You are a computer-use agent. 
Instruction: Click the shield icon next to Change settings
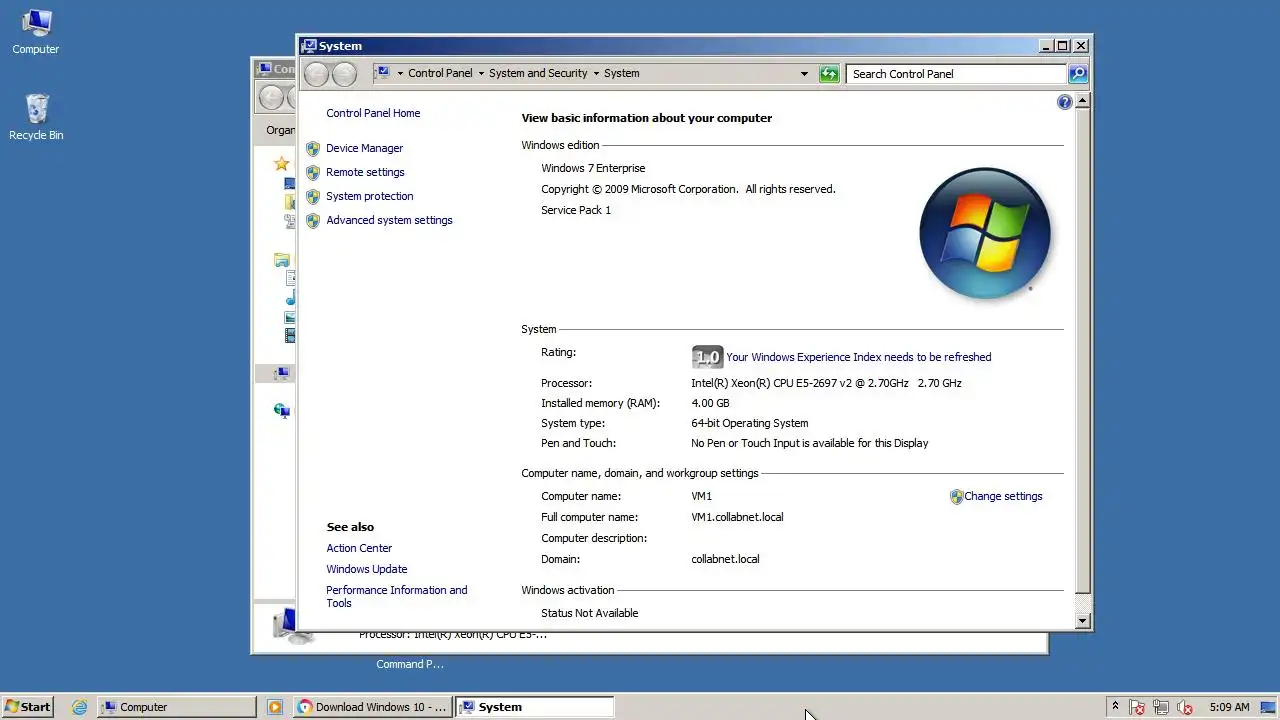point(956,496)
